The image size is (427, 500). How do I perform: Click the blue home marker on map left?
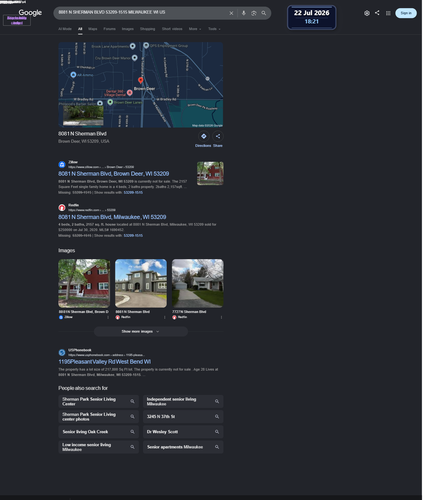point(73,75)
